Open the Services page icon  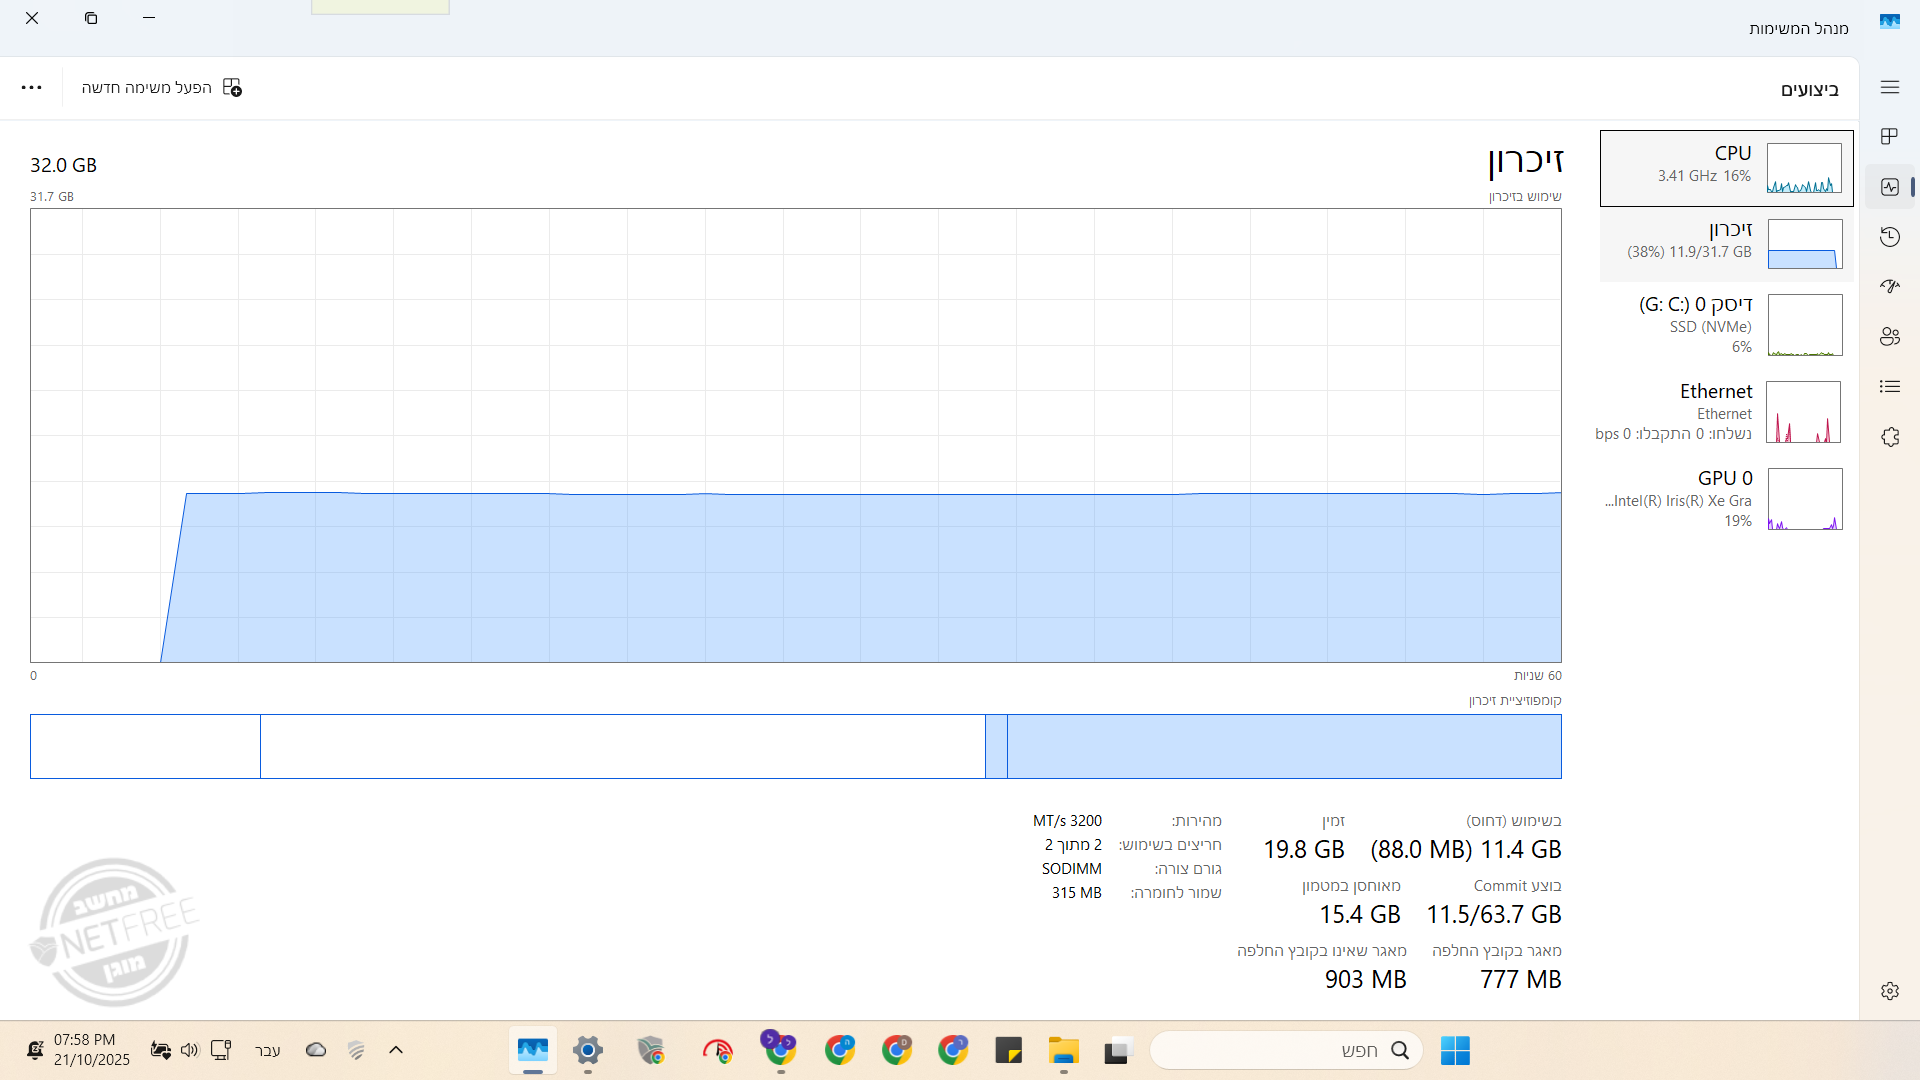(1889, 437)
